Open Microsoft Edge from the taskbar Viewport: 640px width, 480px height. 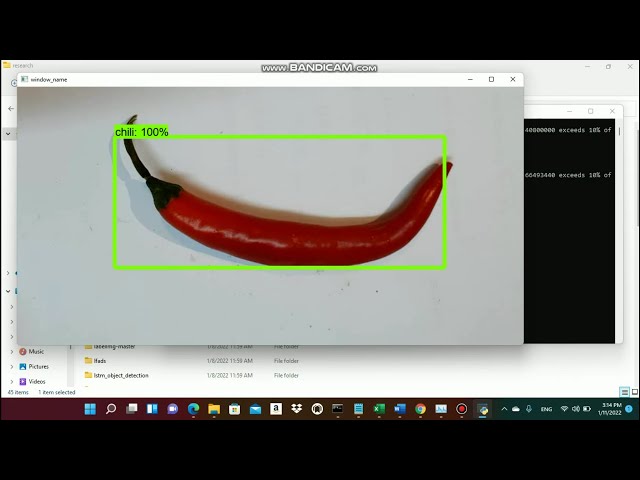(x=193, y=409)
